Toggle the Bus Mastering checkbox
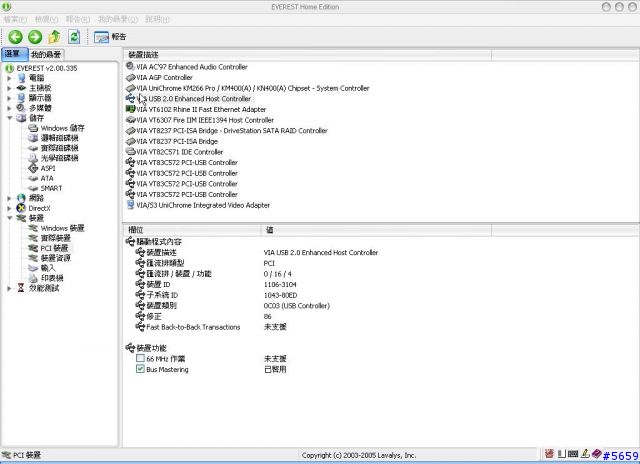 140,369
